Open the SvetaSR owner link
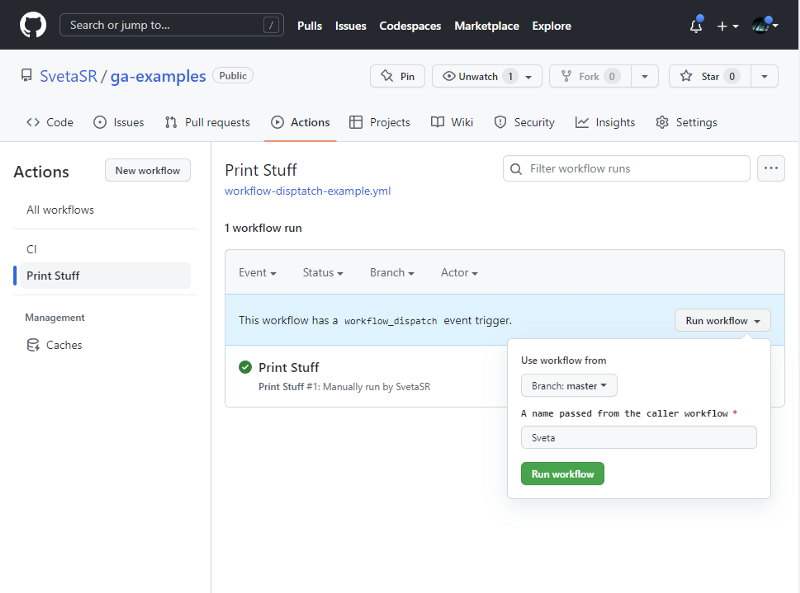The width and height of the screenshot is (800, 593). pyautogui.click(x=68, y=76)
